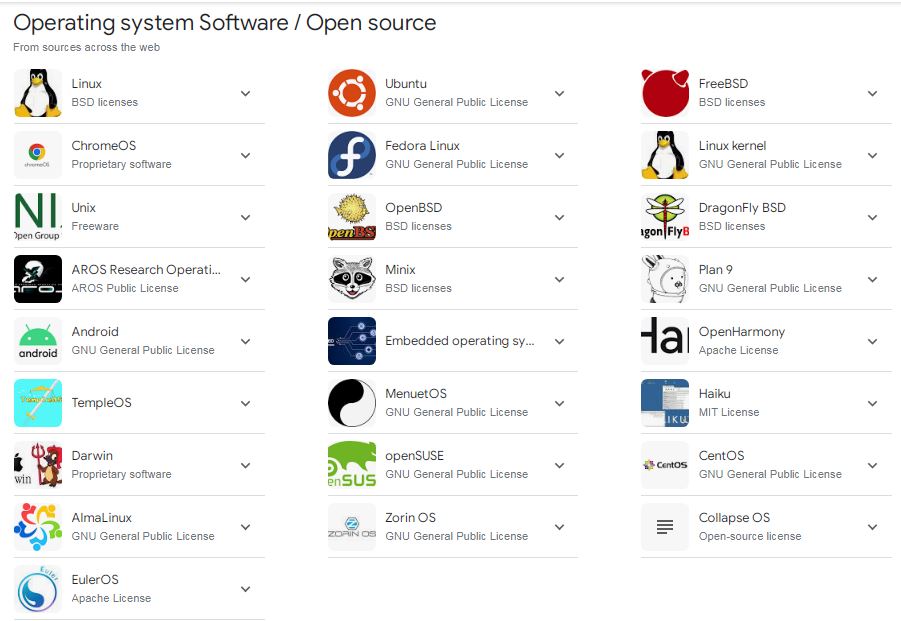901x621 pixels.
Task: Open the AlmaLinux title link
Action: point(102,518)
